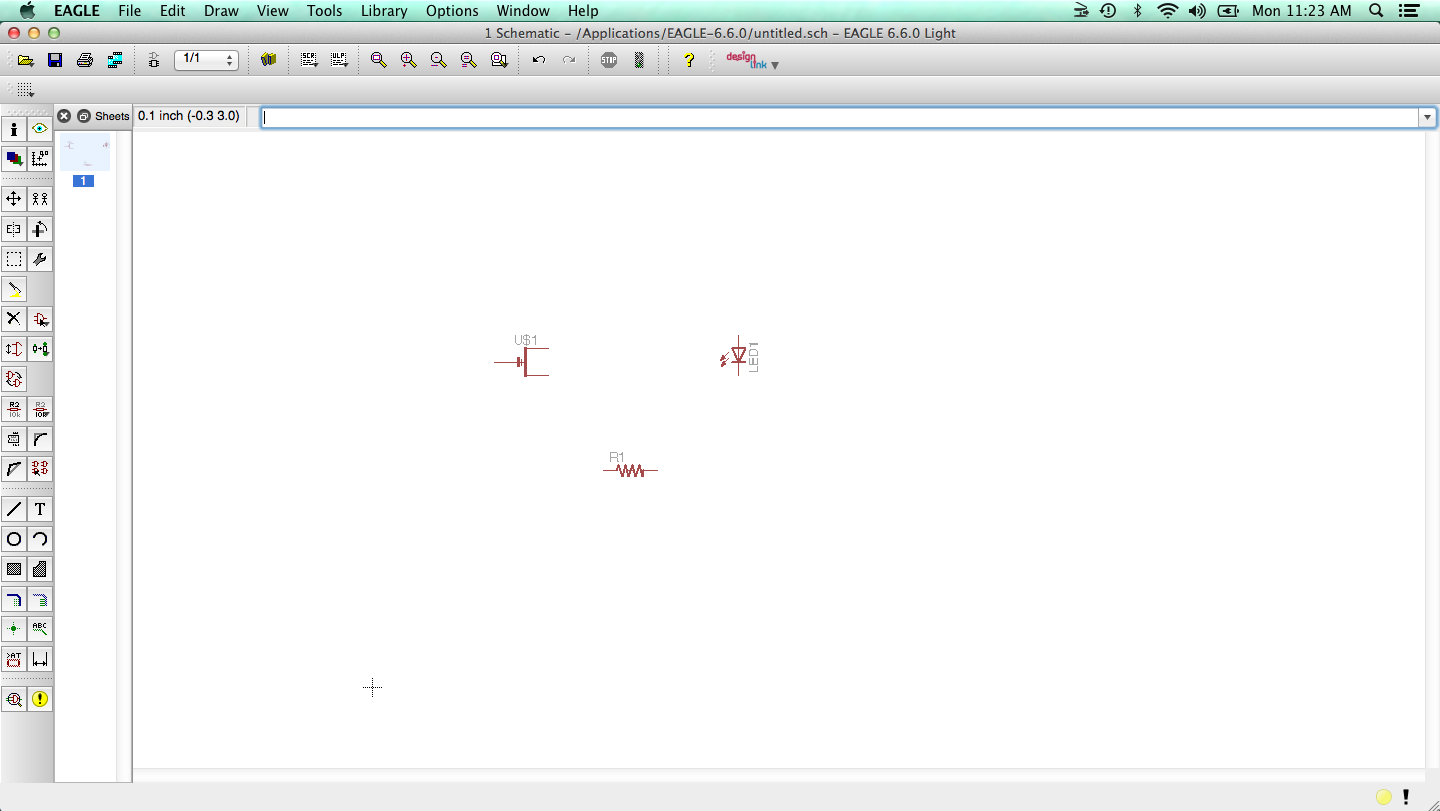Zoom out of the schematic
This screenshot has width=1440, height=811.
pyautogui.click(x=438, y=60)
